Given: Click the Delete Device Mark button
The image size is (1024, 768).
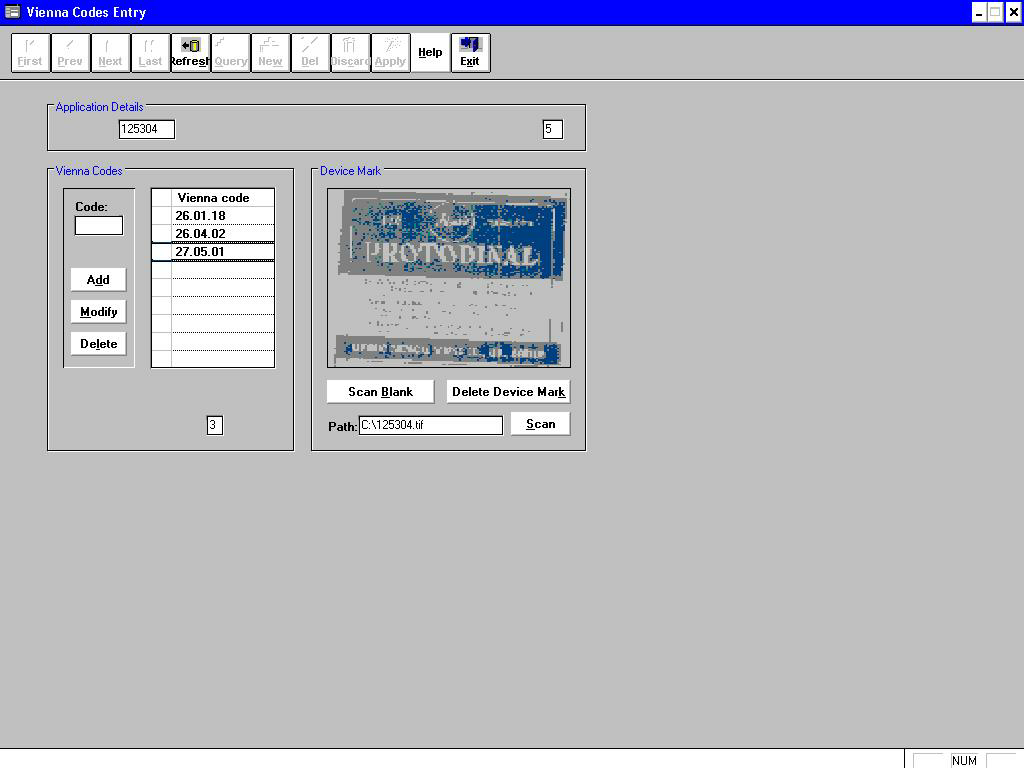Looking at the screenshot, I should (x=508, y=392).
